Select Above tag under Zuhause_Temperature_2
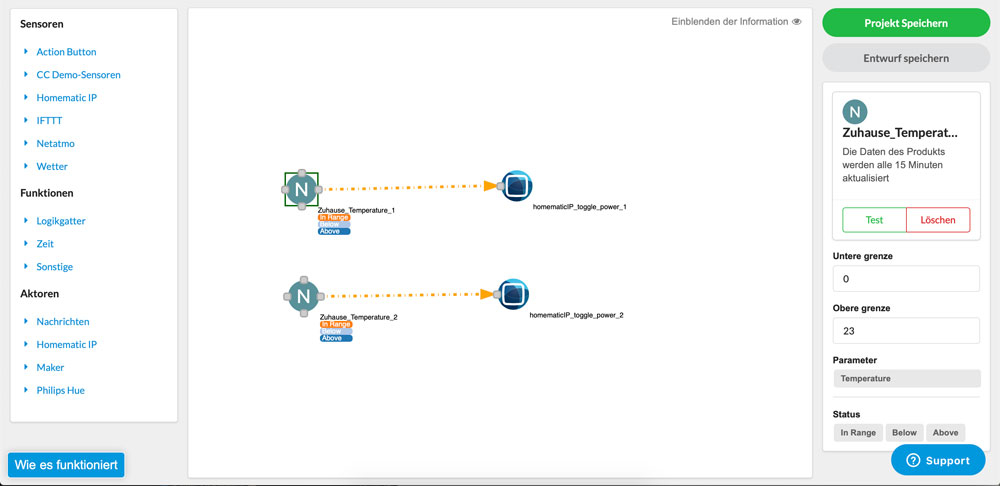Viewport: 1000px width, 486px height. (336, 338)
